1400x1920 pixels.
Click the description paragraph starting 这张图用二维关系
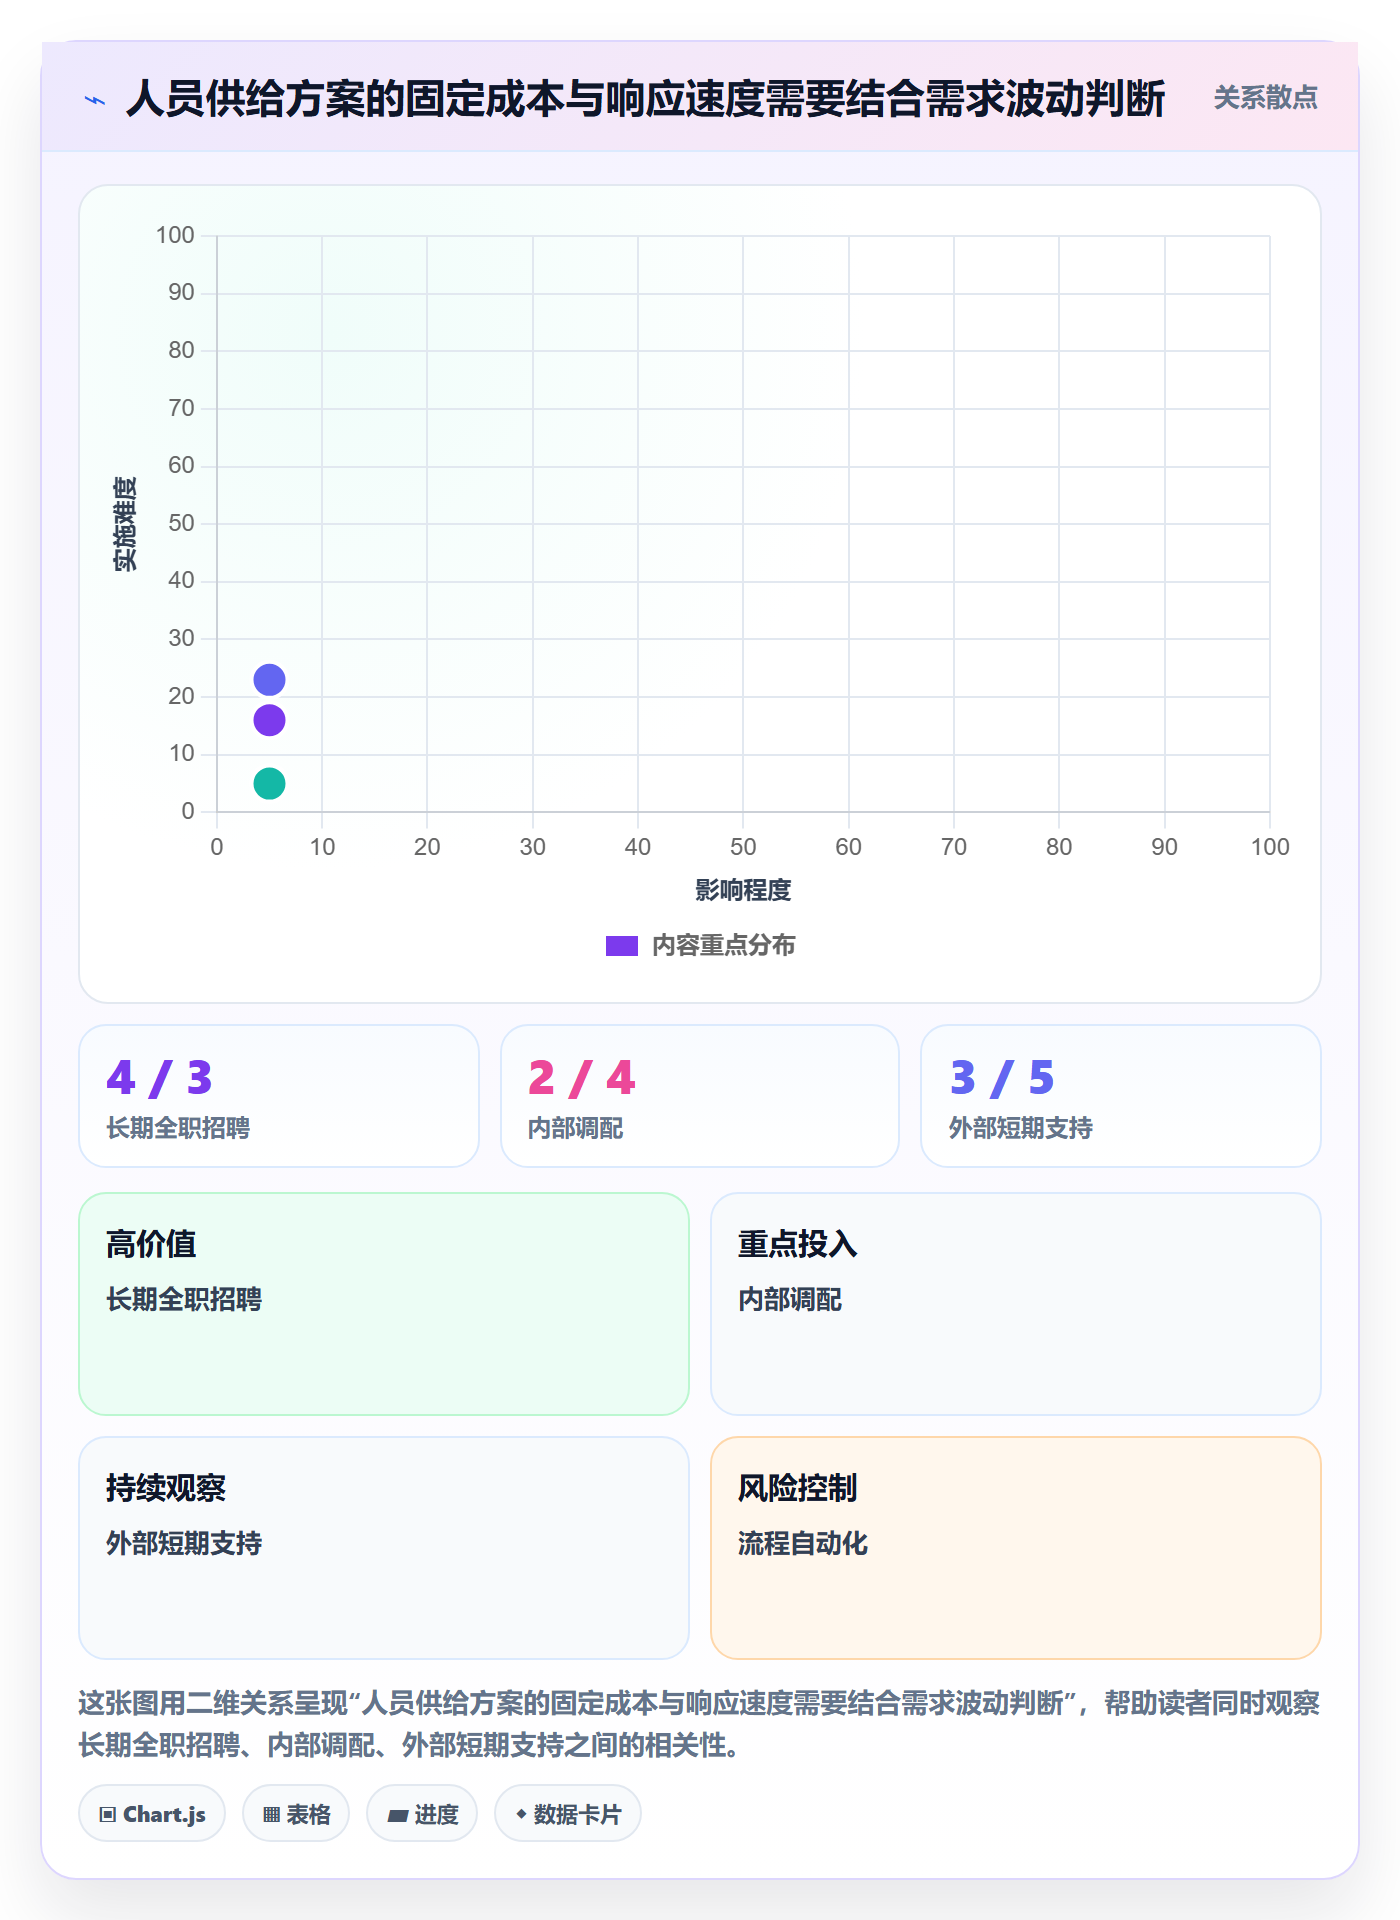point(699,1724)
